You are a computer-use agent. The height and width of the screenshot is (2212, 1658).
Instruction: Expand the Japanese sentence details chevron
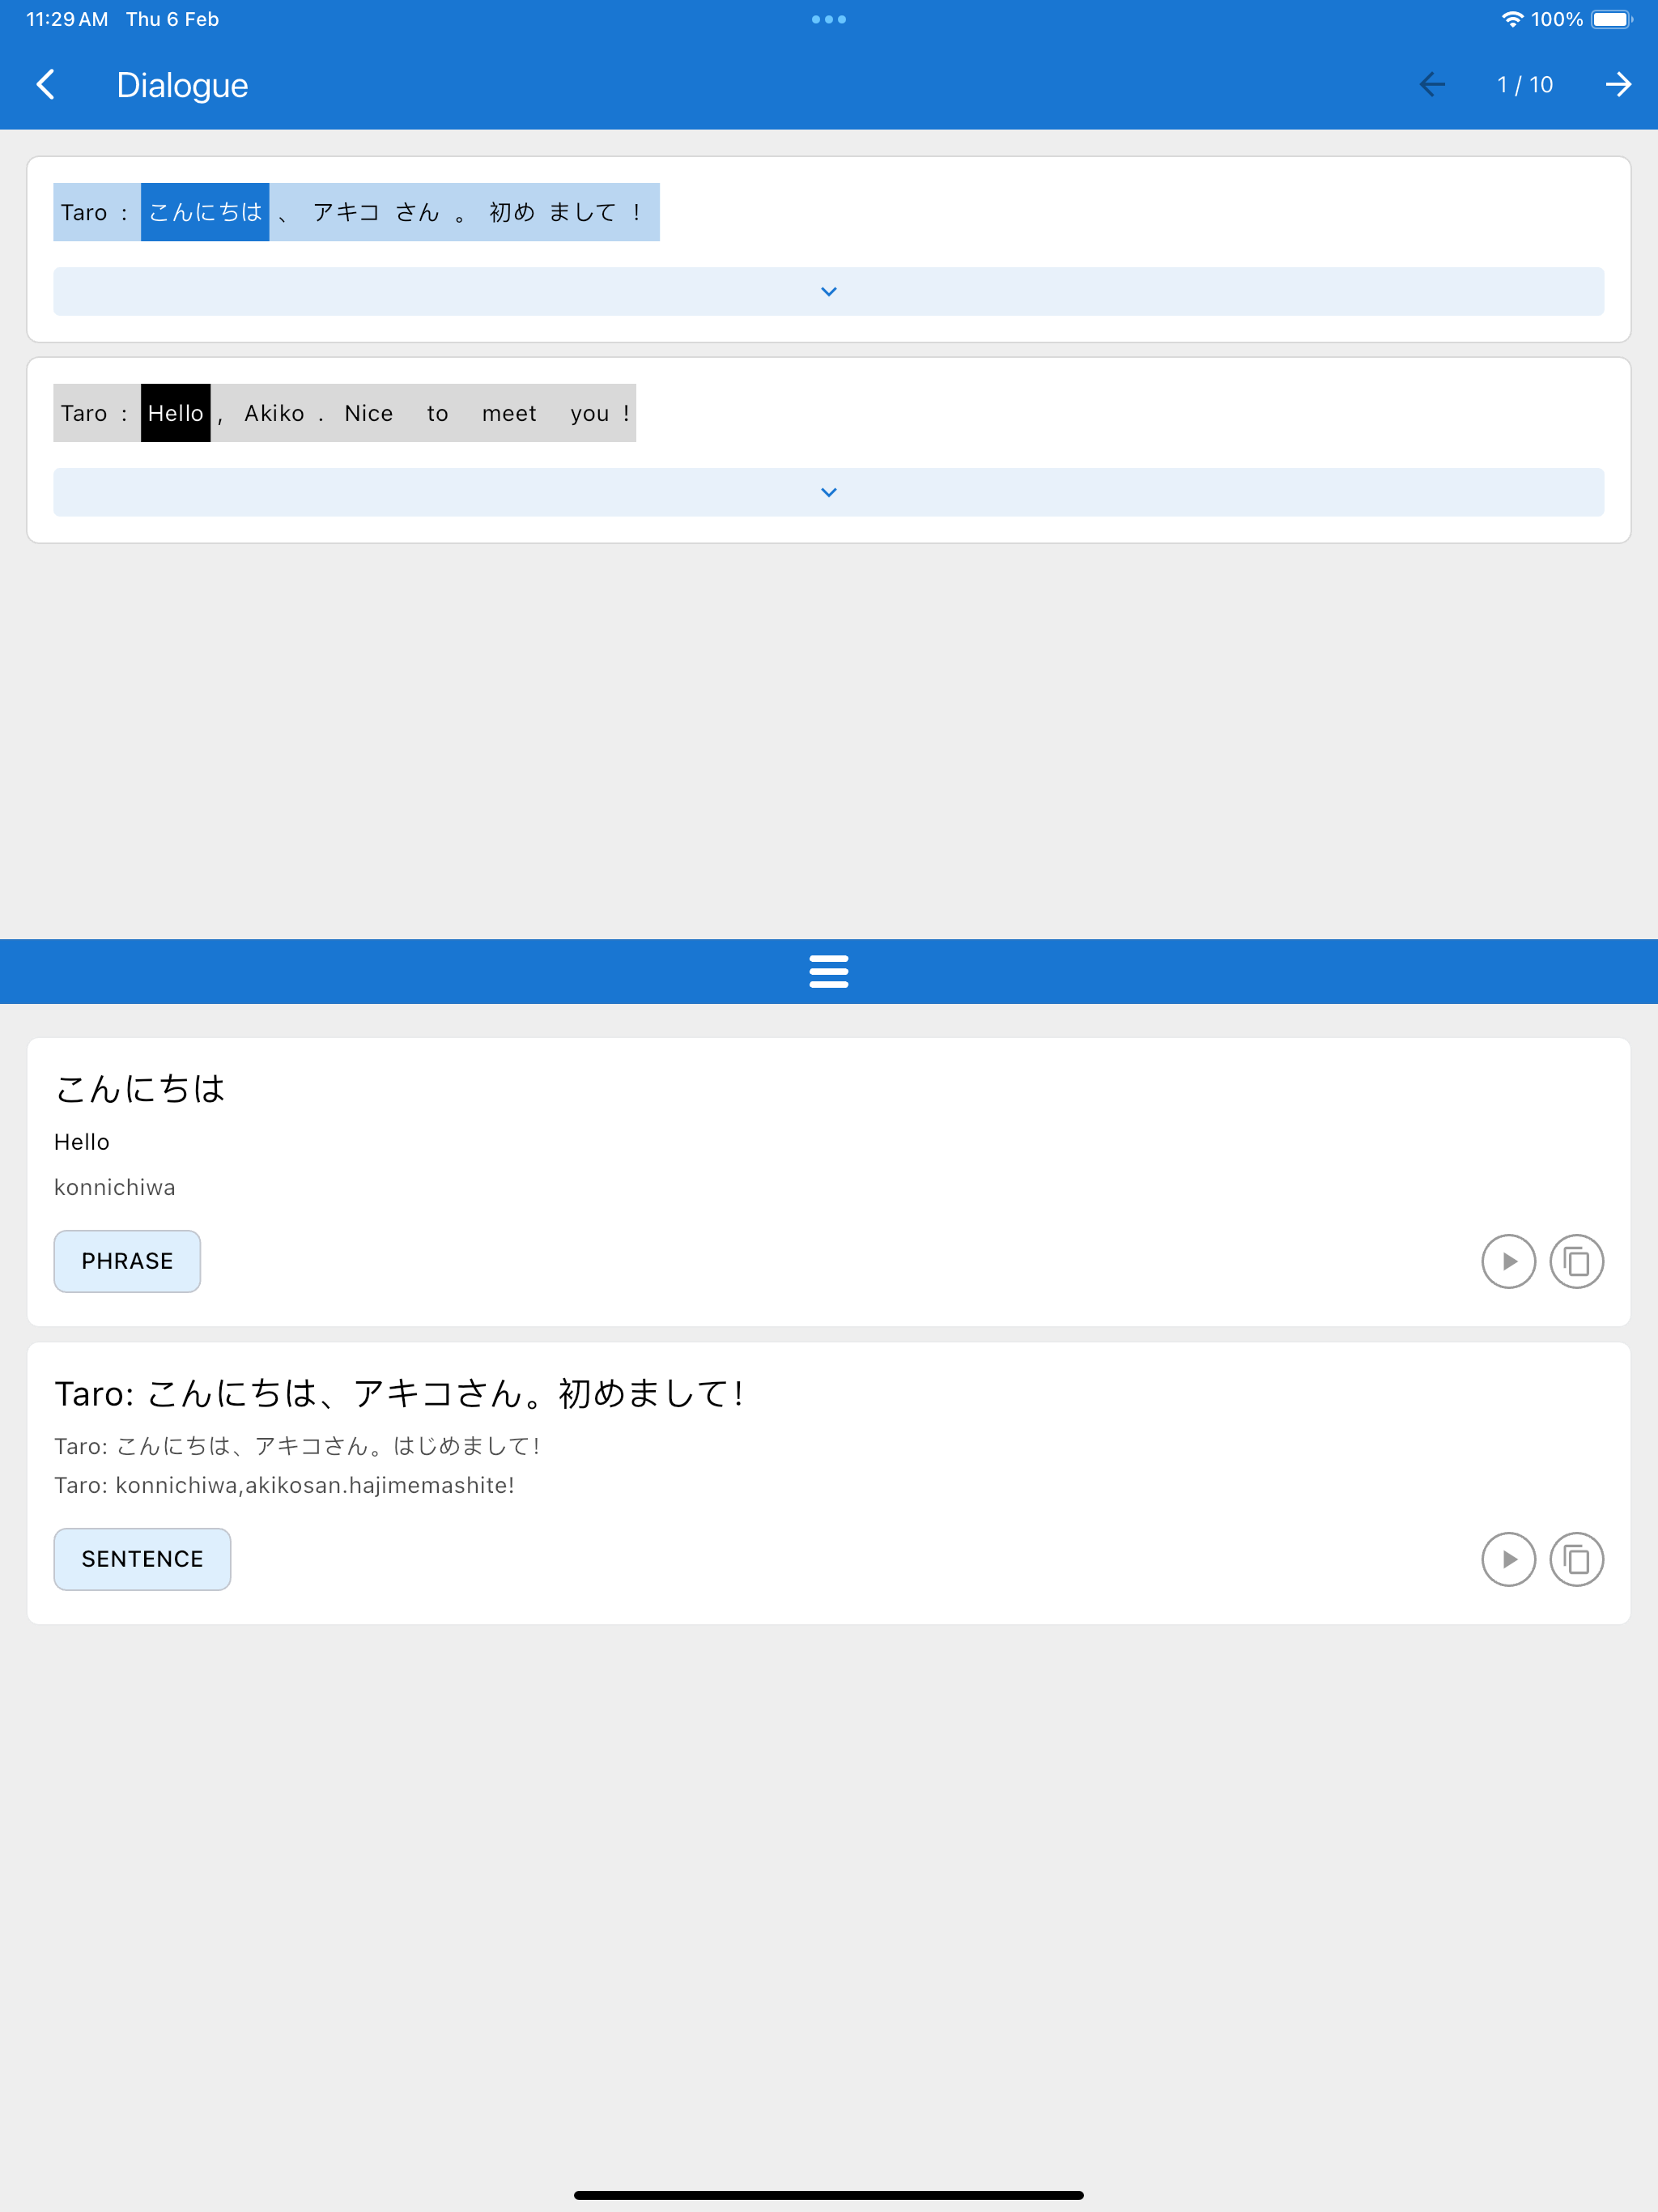(829, 291)
